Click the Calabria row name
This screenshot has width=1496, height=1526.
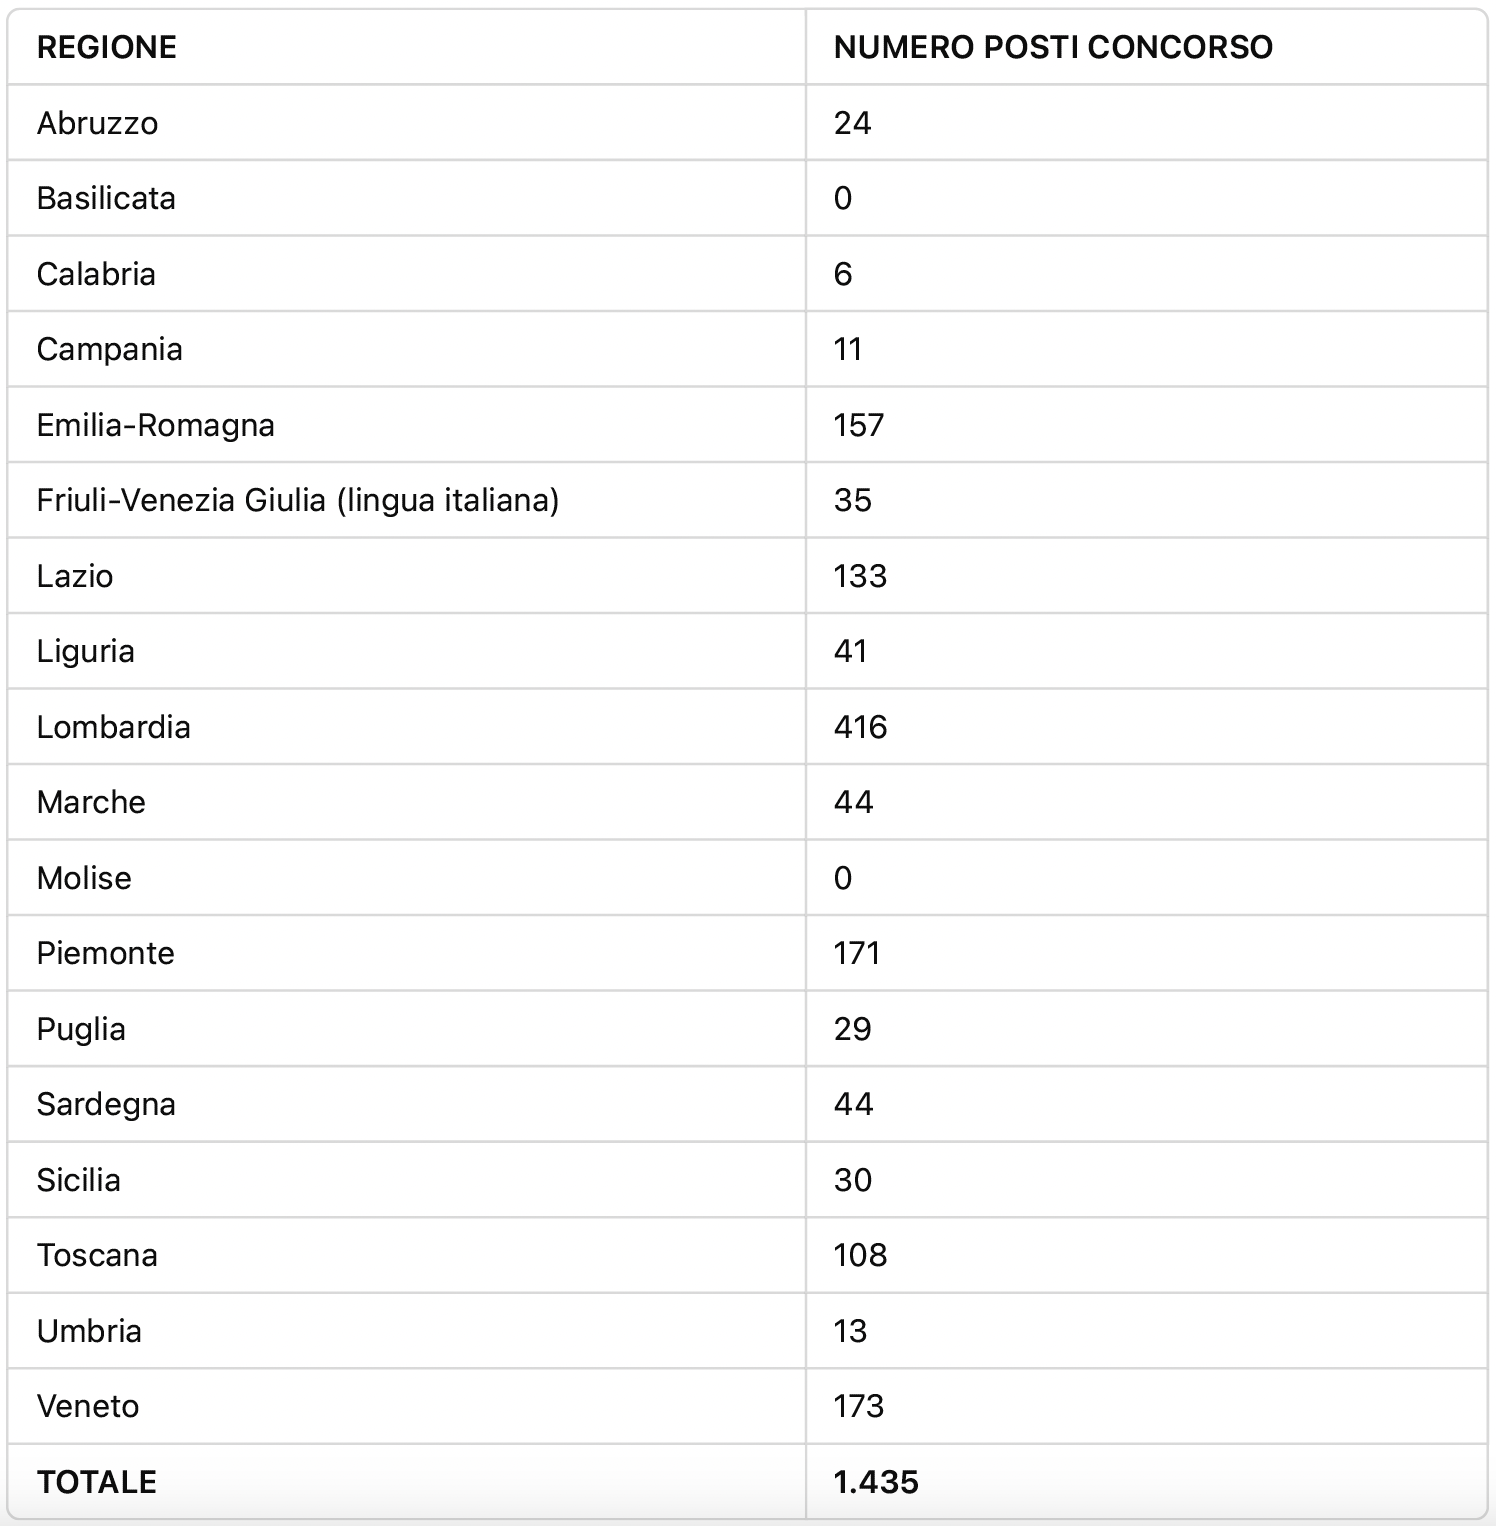(96, 274)
